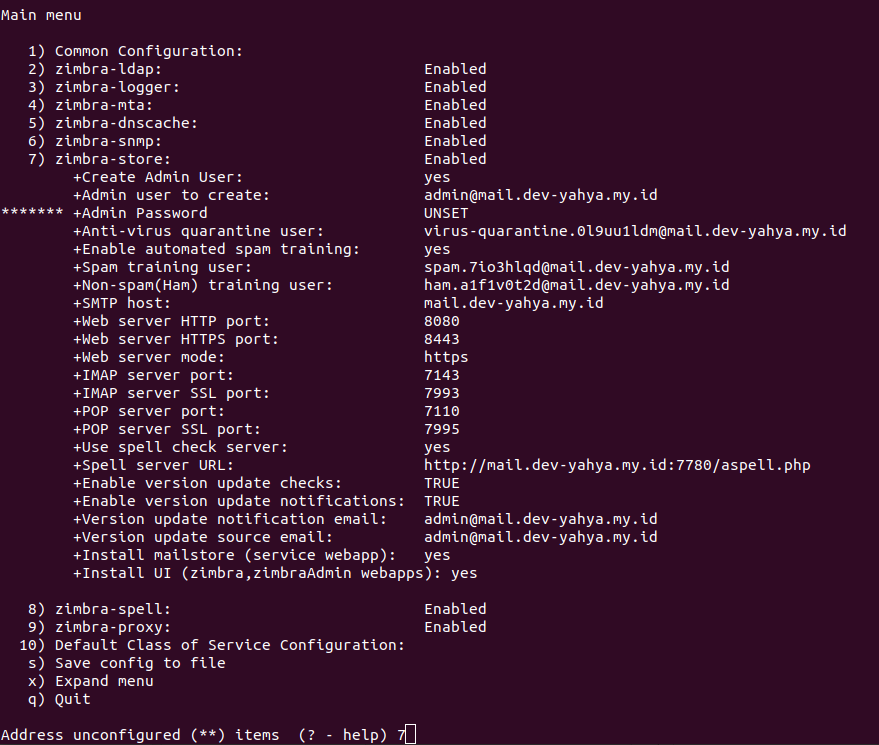The height and width of the screenshot is (745, 879).
Task: Click the Spam training user address
Action: [x=577, y=267]
